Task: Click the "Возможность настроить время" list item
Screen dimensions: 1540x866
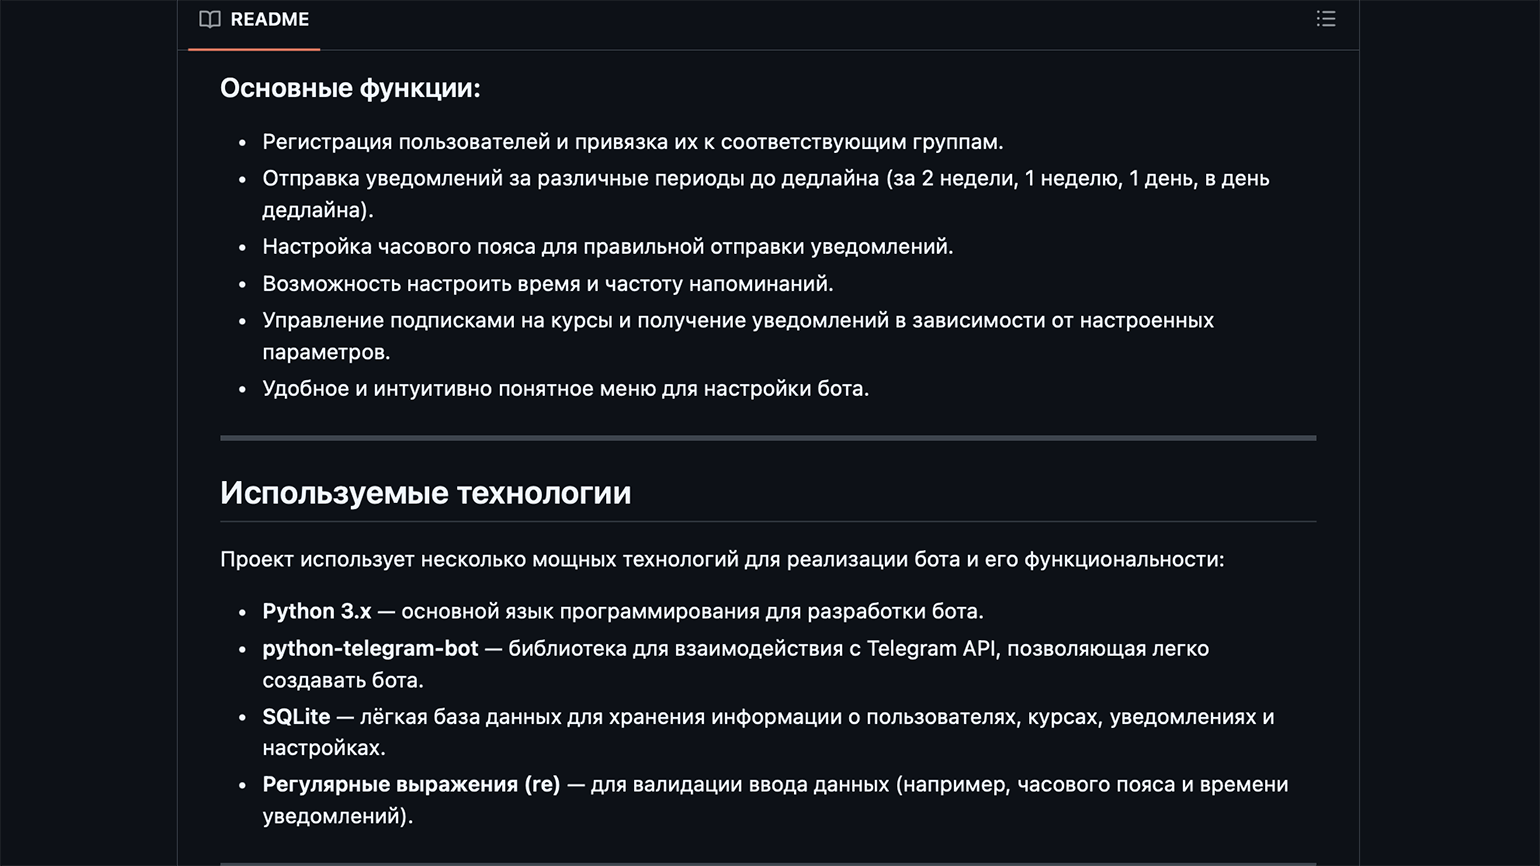Action: pos(547,284)
